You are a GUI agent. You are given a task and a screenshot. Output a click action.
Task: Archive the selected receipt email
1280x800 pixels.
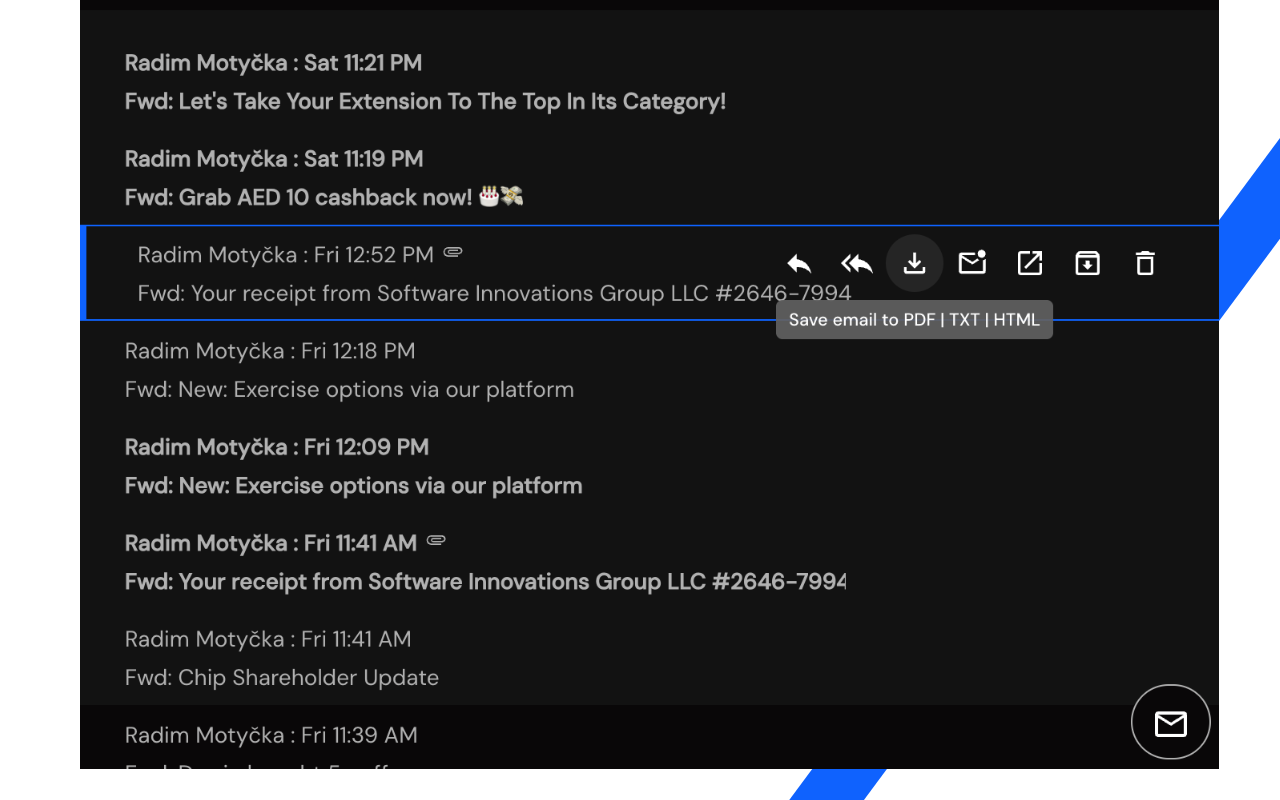point(1087,263)
